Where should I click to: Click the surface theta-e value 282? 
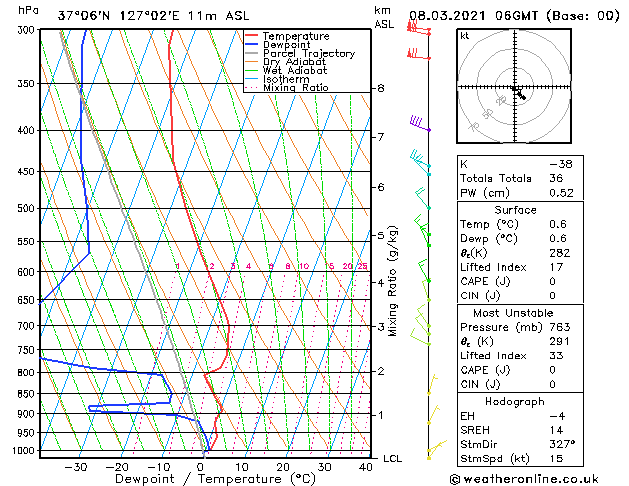(560, 253)
